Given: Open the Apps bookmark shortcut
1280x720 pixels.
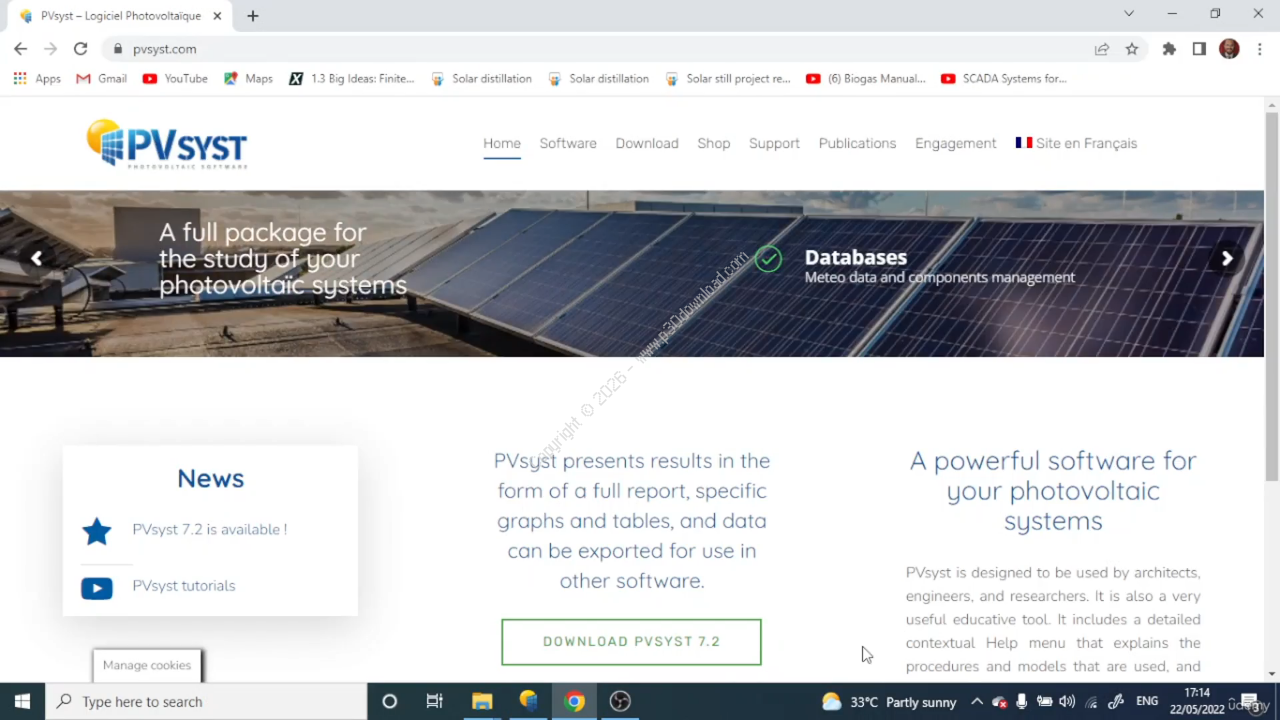Looking at the screenshot, I should click(x=37, y=79).
